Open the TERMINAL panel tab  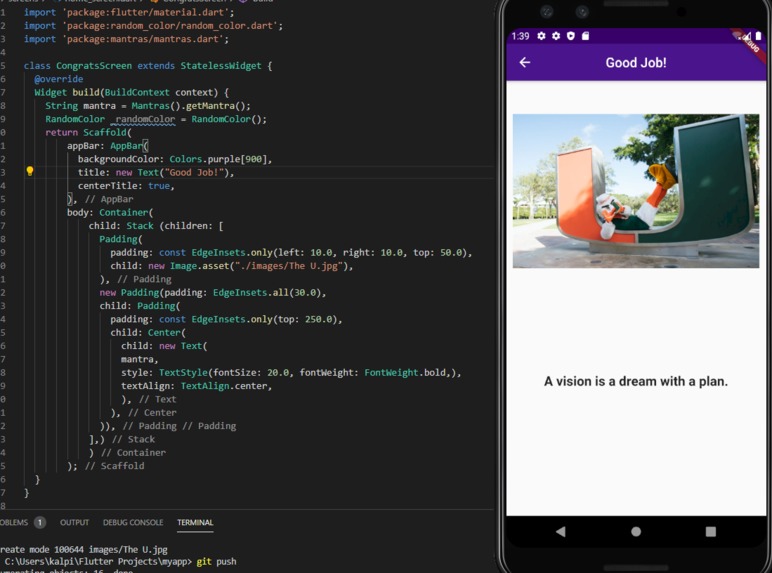coord(195,522)
